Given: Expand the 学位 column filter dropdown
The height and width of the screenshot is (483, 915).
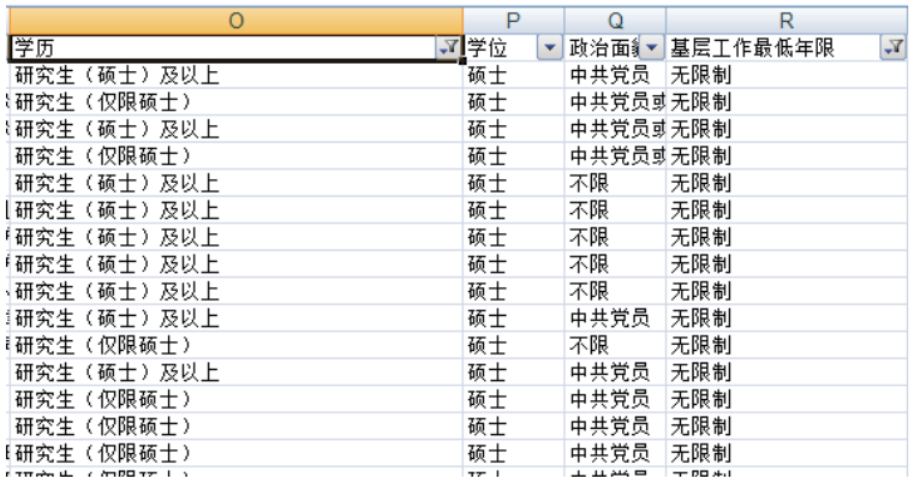Looking at the screenshot, I should tap(550, 47).
